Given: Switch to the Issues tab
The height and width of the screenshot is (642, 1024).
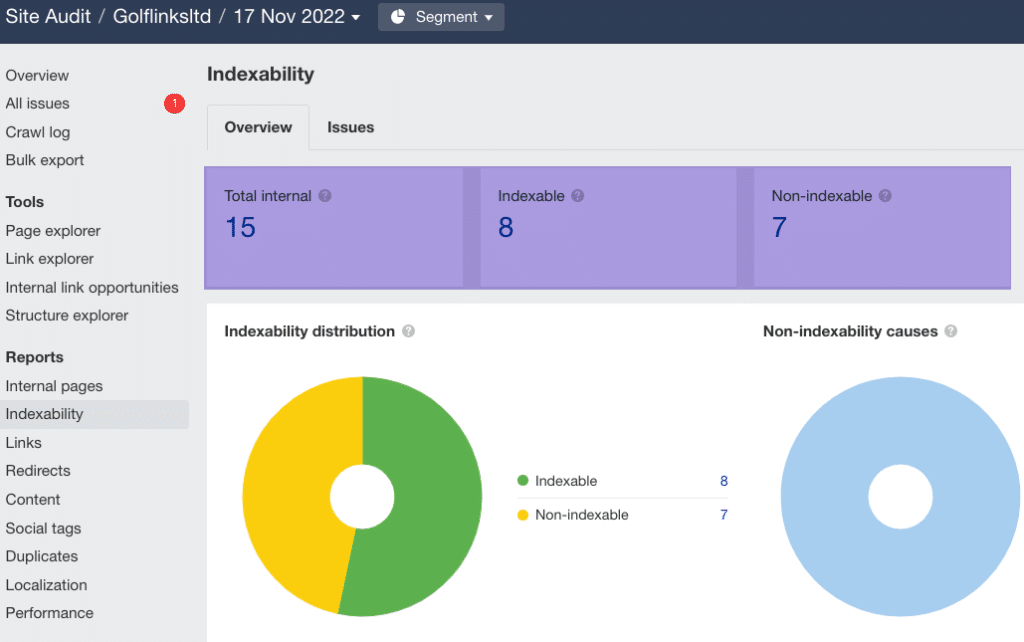Looking at the screenshot, I should pos(350,127).
